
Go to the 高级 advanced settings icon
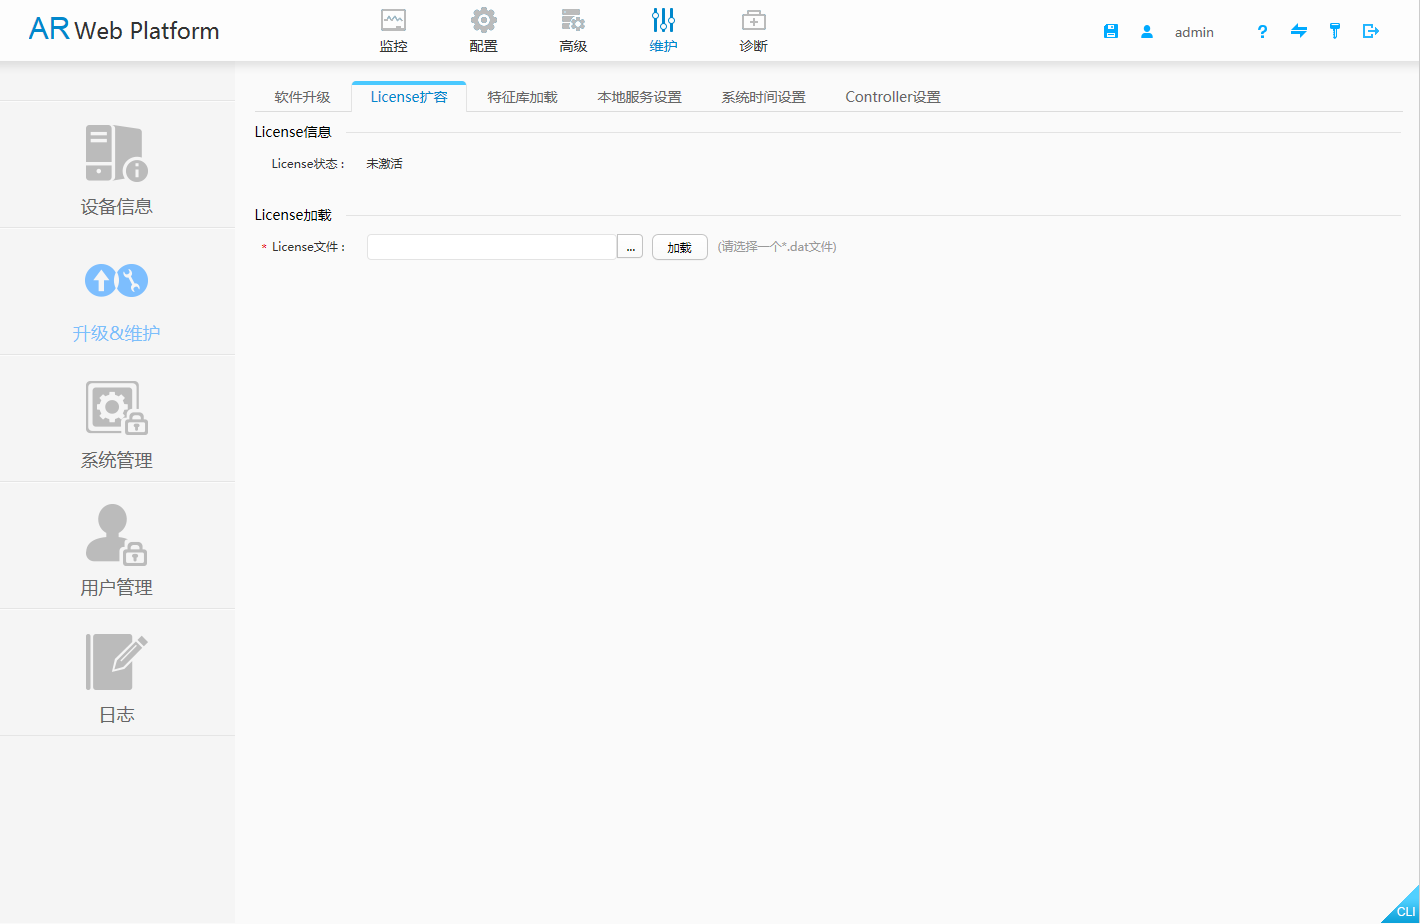coord(573,21)
